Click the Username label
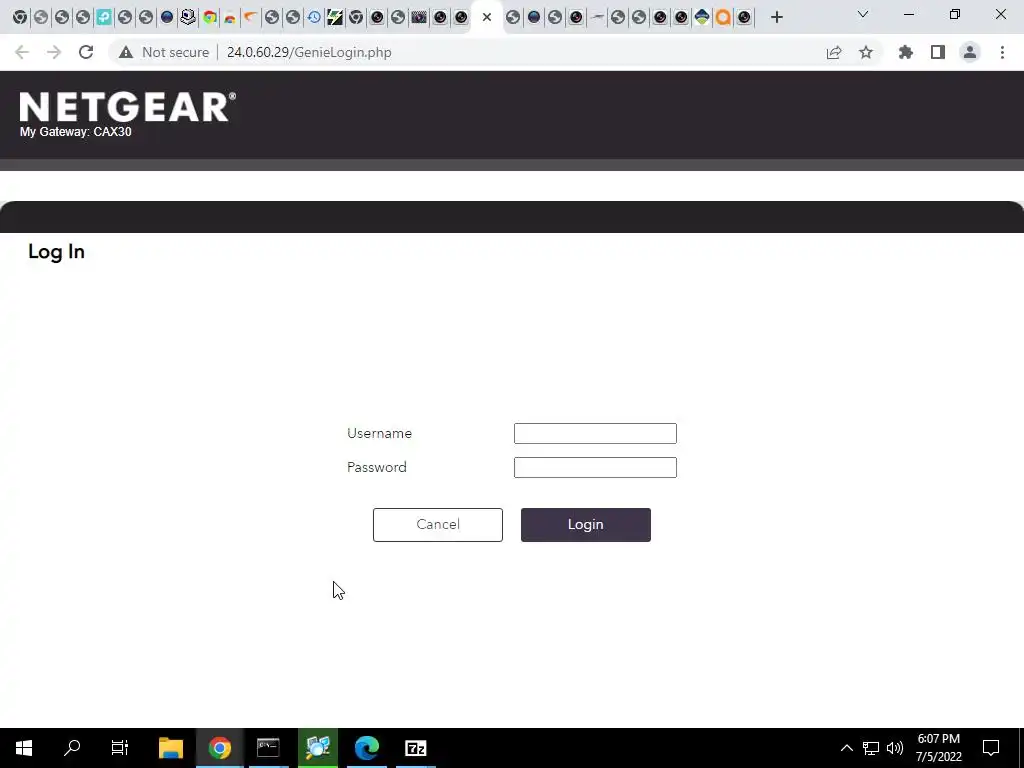1024x768 pixels. pyautogui.click(x=379, y=434)
